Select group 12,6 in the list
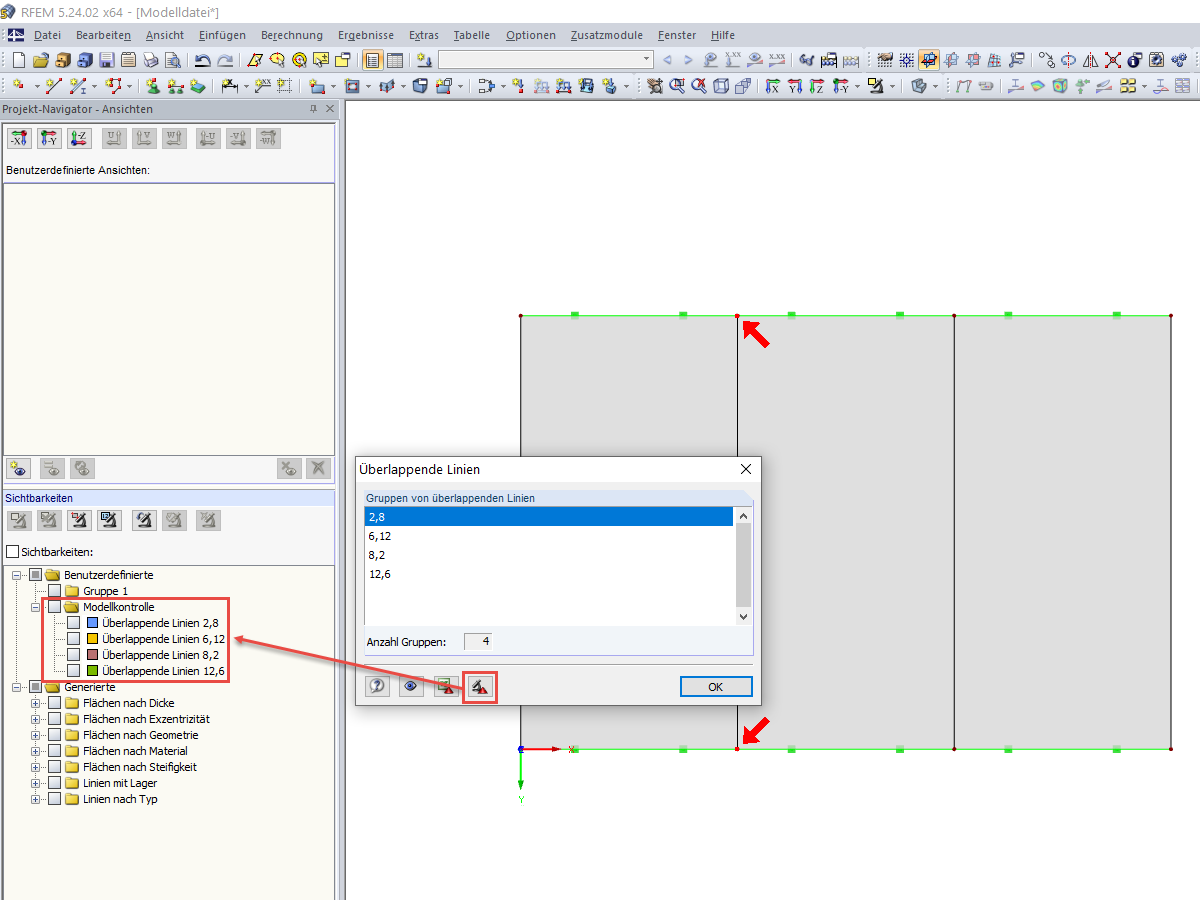 (x=549, y=573)
